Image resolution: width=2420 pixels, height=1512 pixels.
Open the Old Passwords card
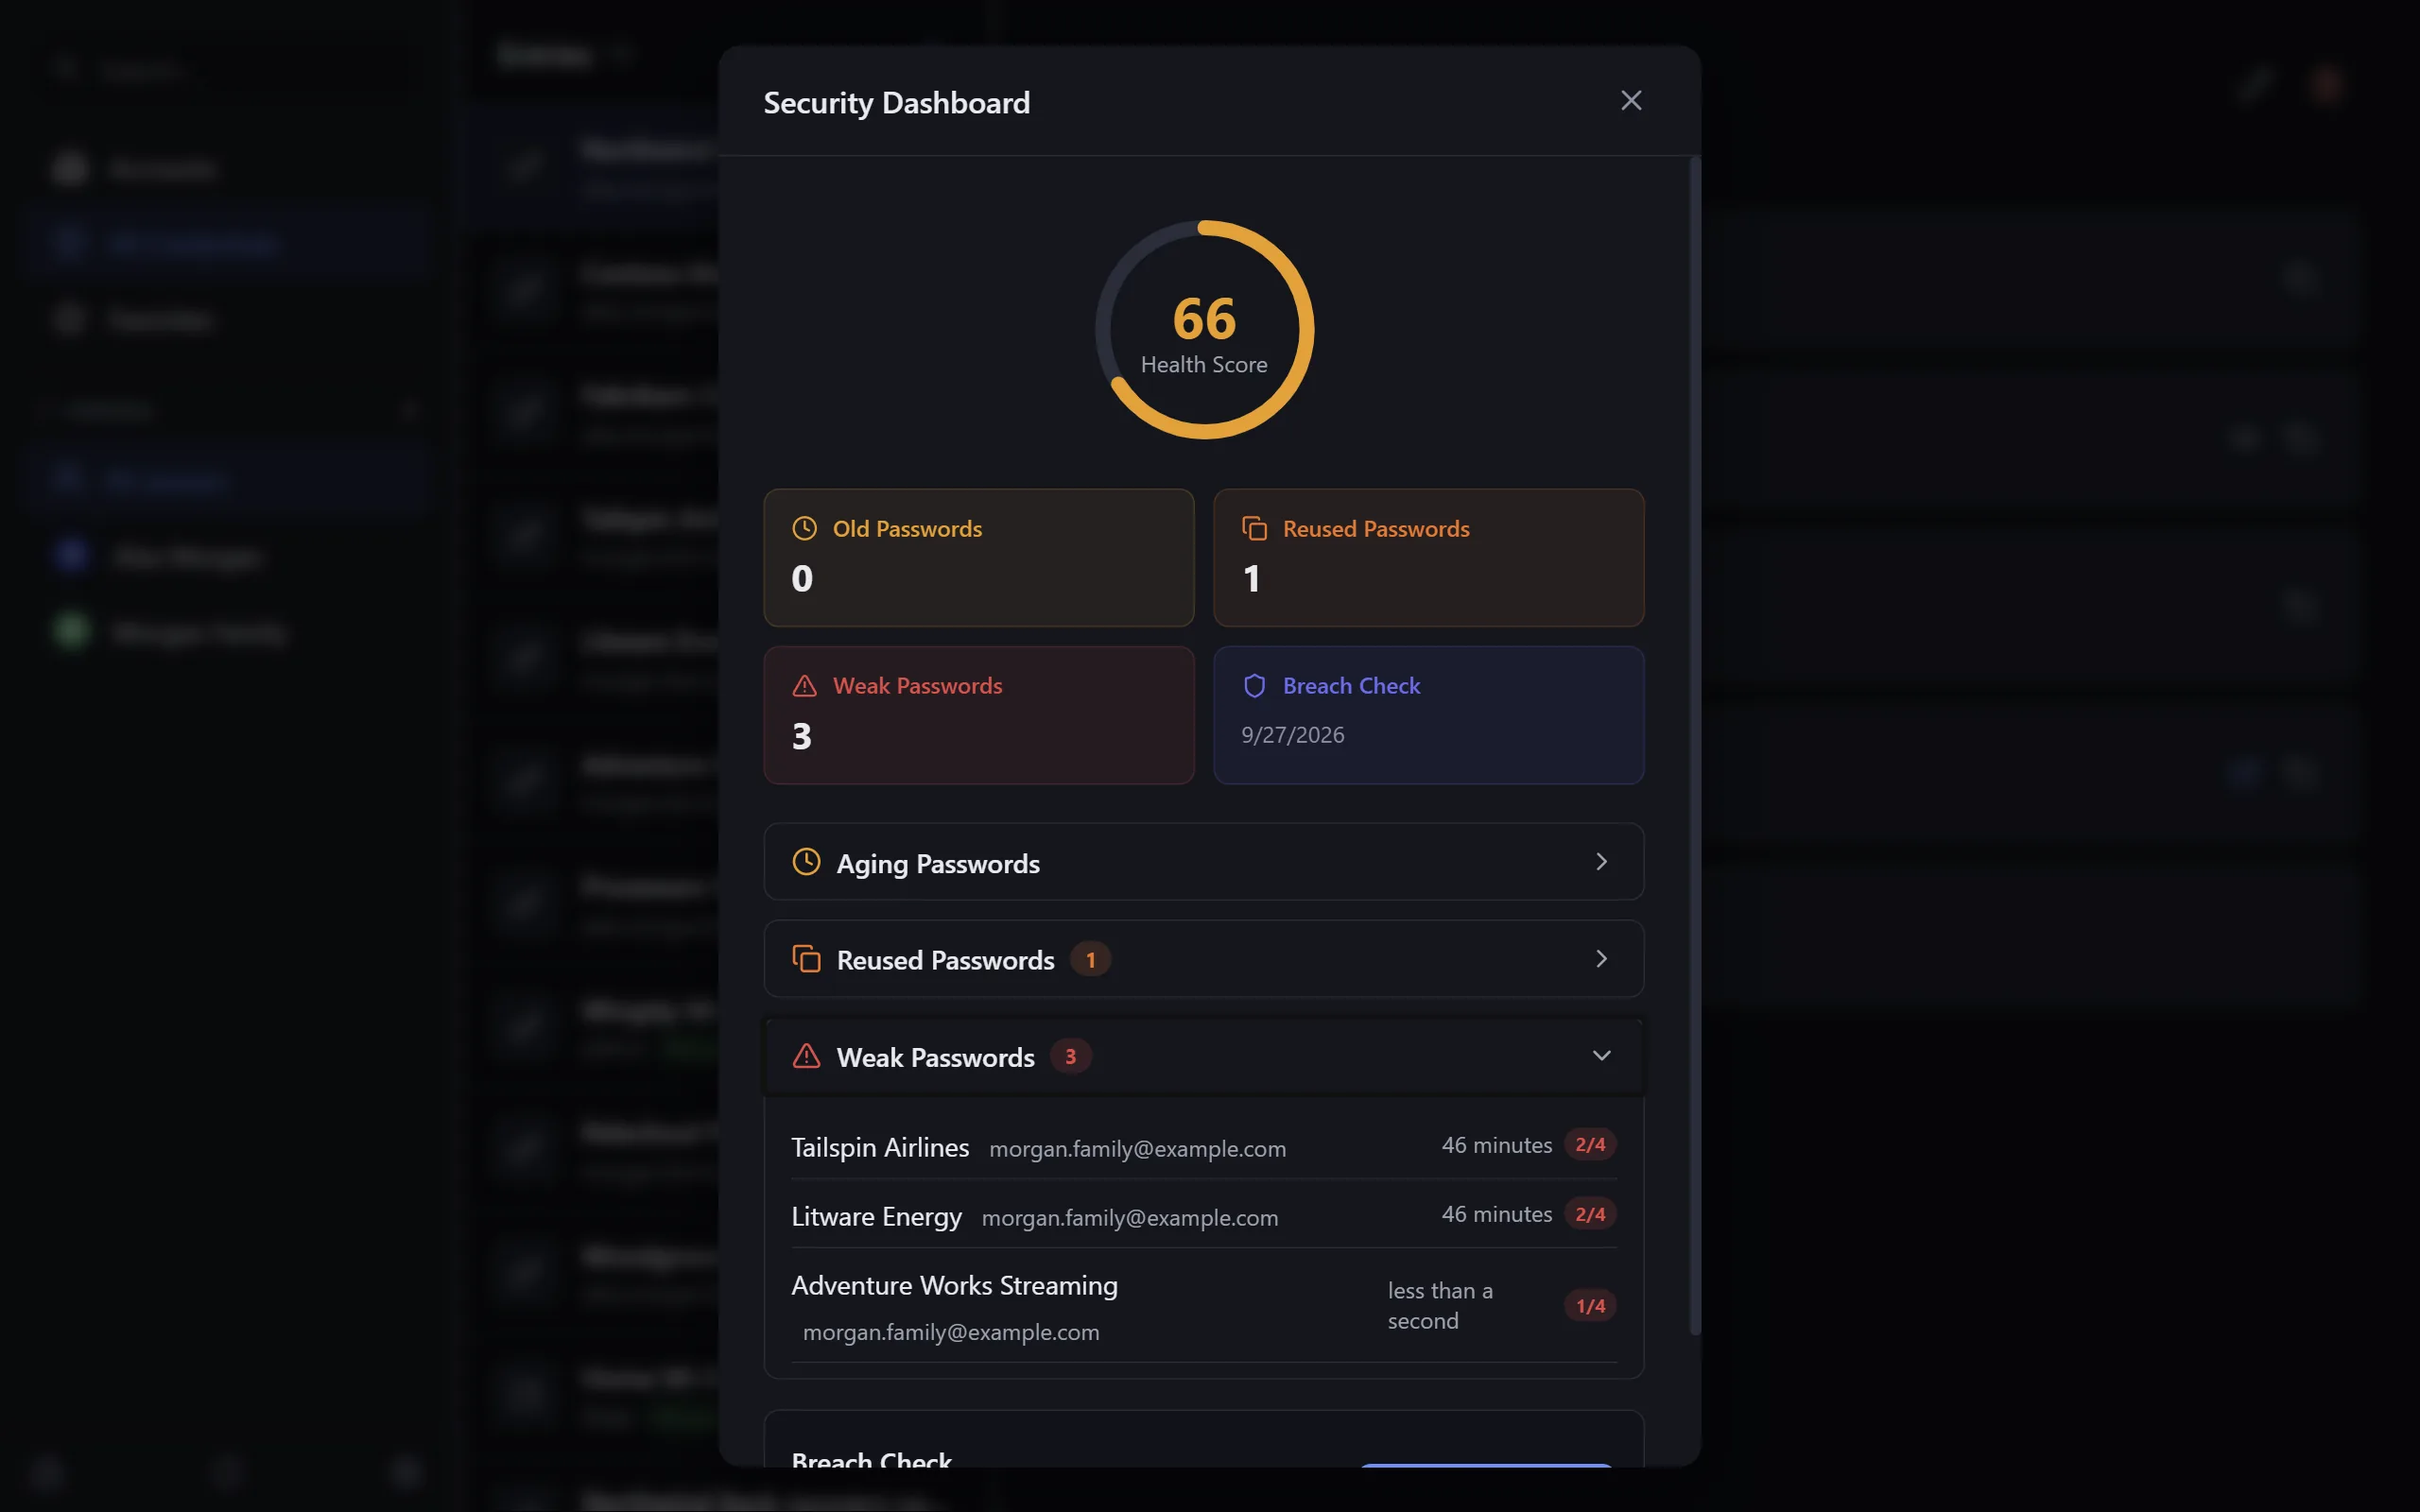979,558
